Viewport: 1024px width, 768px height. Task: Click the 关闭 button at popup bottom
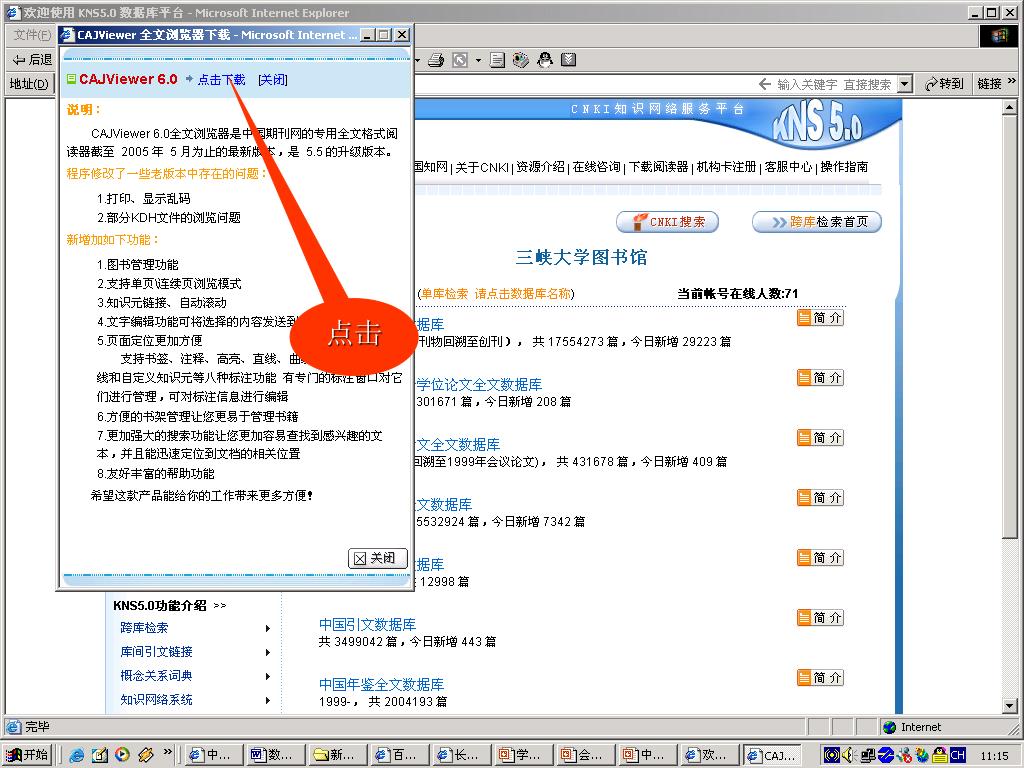pyautogui.click(x=377, y=558)
